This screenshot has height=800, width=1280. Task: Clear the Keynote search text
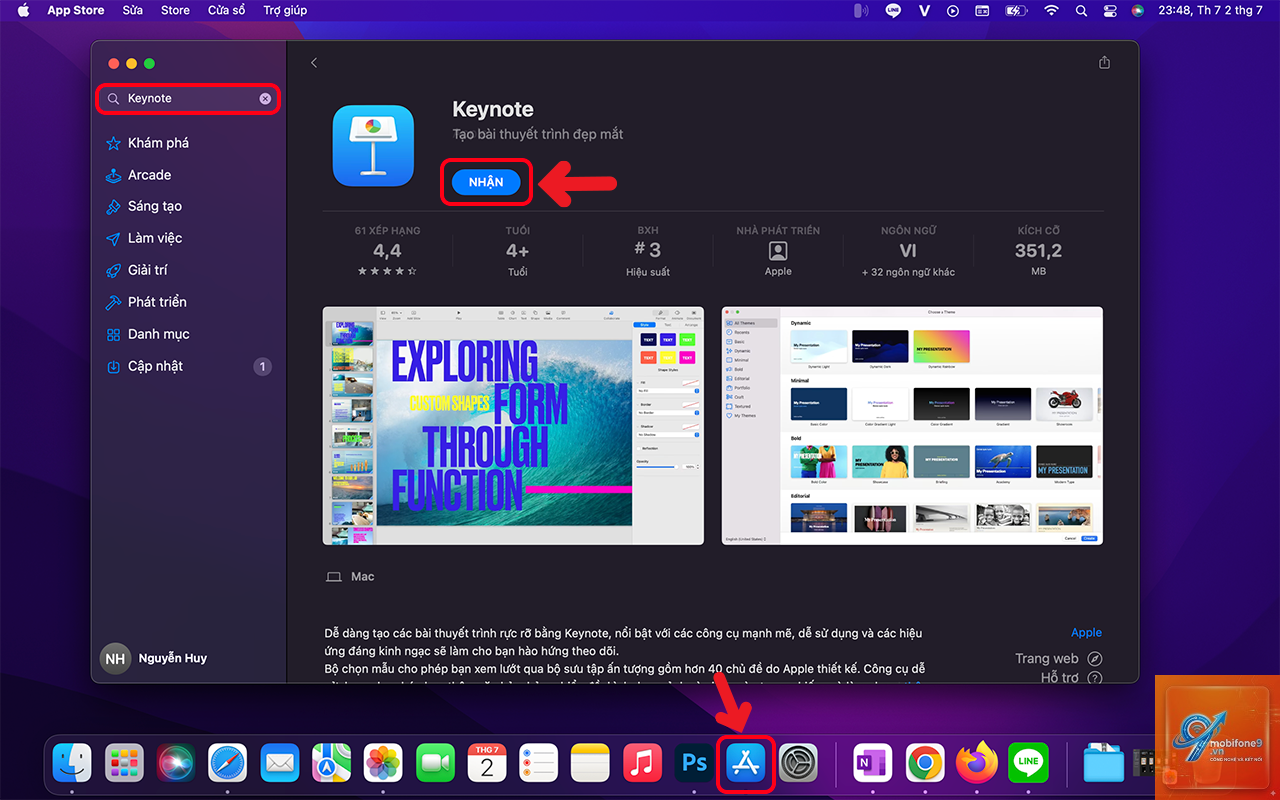pyautogui.click(x=265, y=99)
